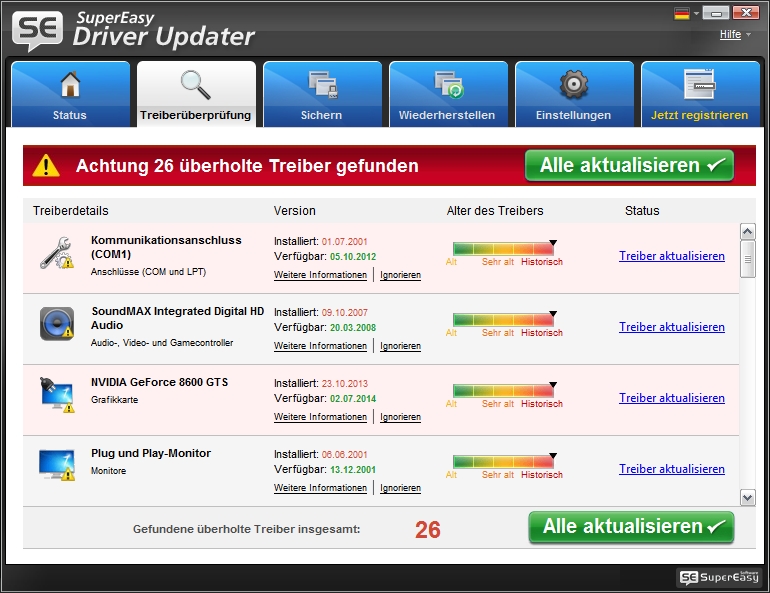The height and width of the screenshot is (593, 770).
Task: Click the red total count 26
Action: 428,530
